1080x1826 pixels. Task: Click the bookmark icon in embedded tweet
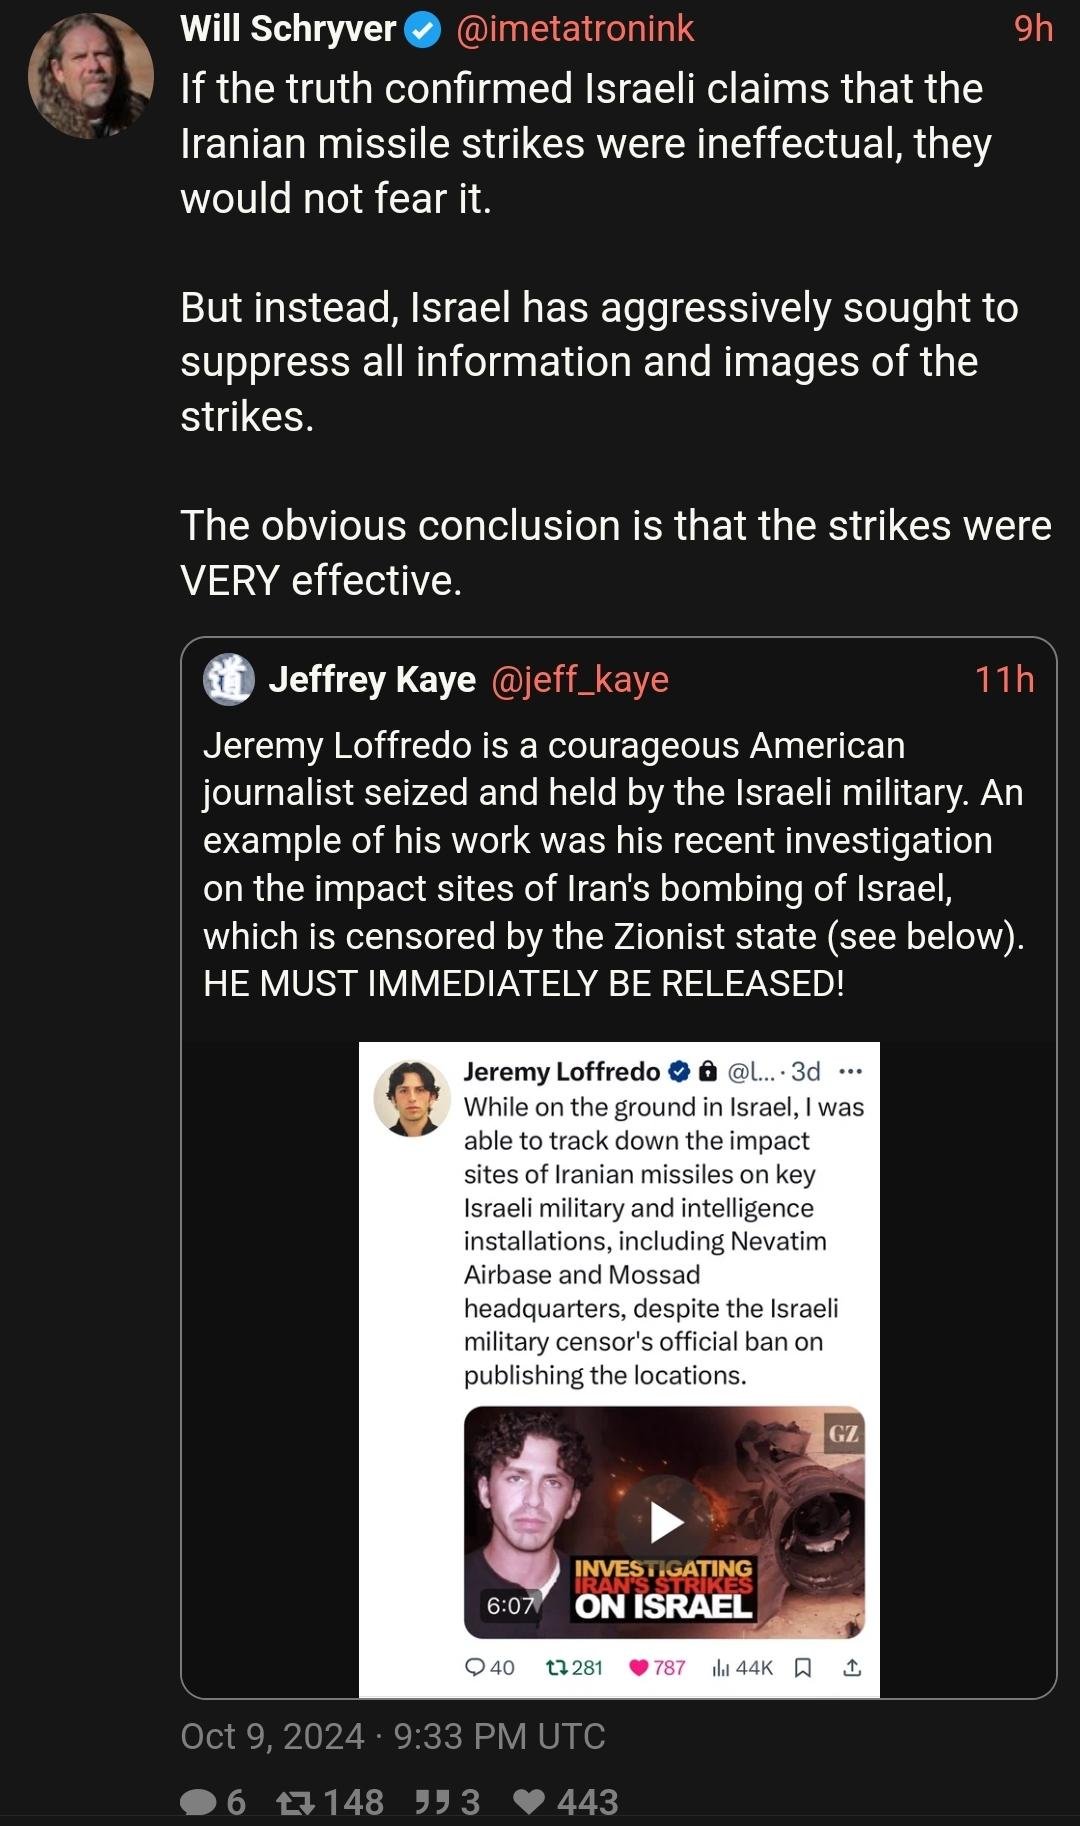tap(802, 1667)
